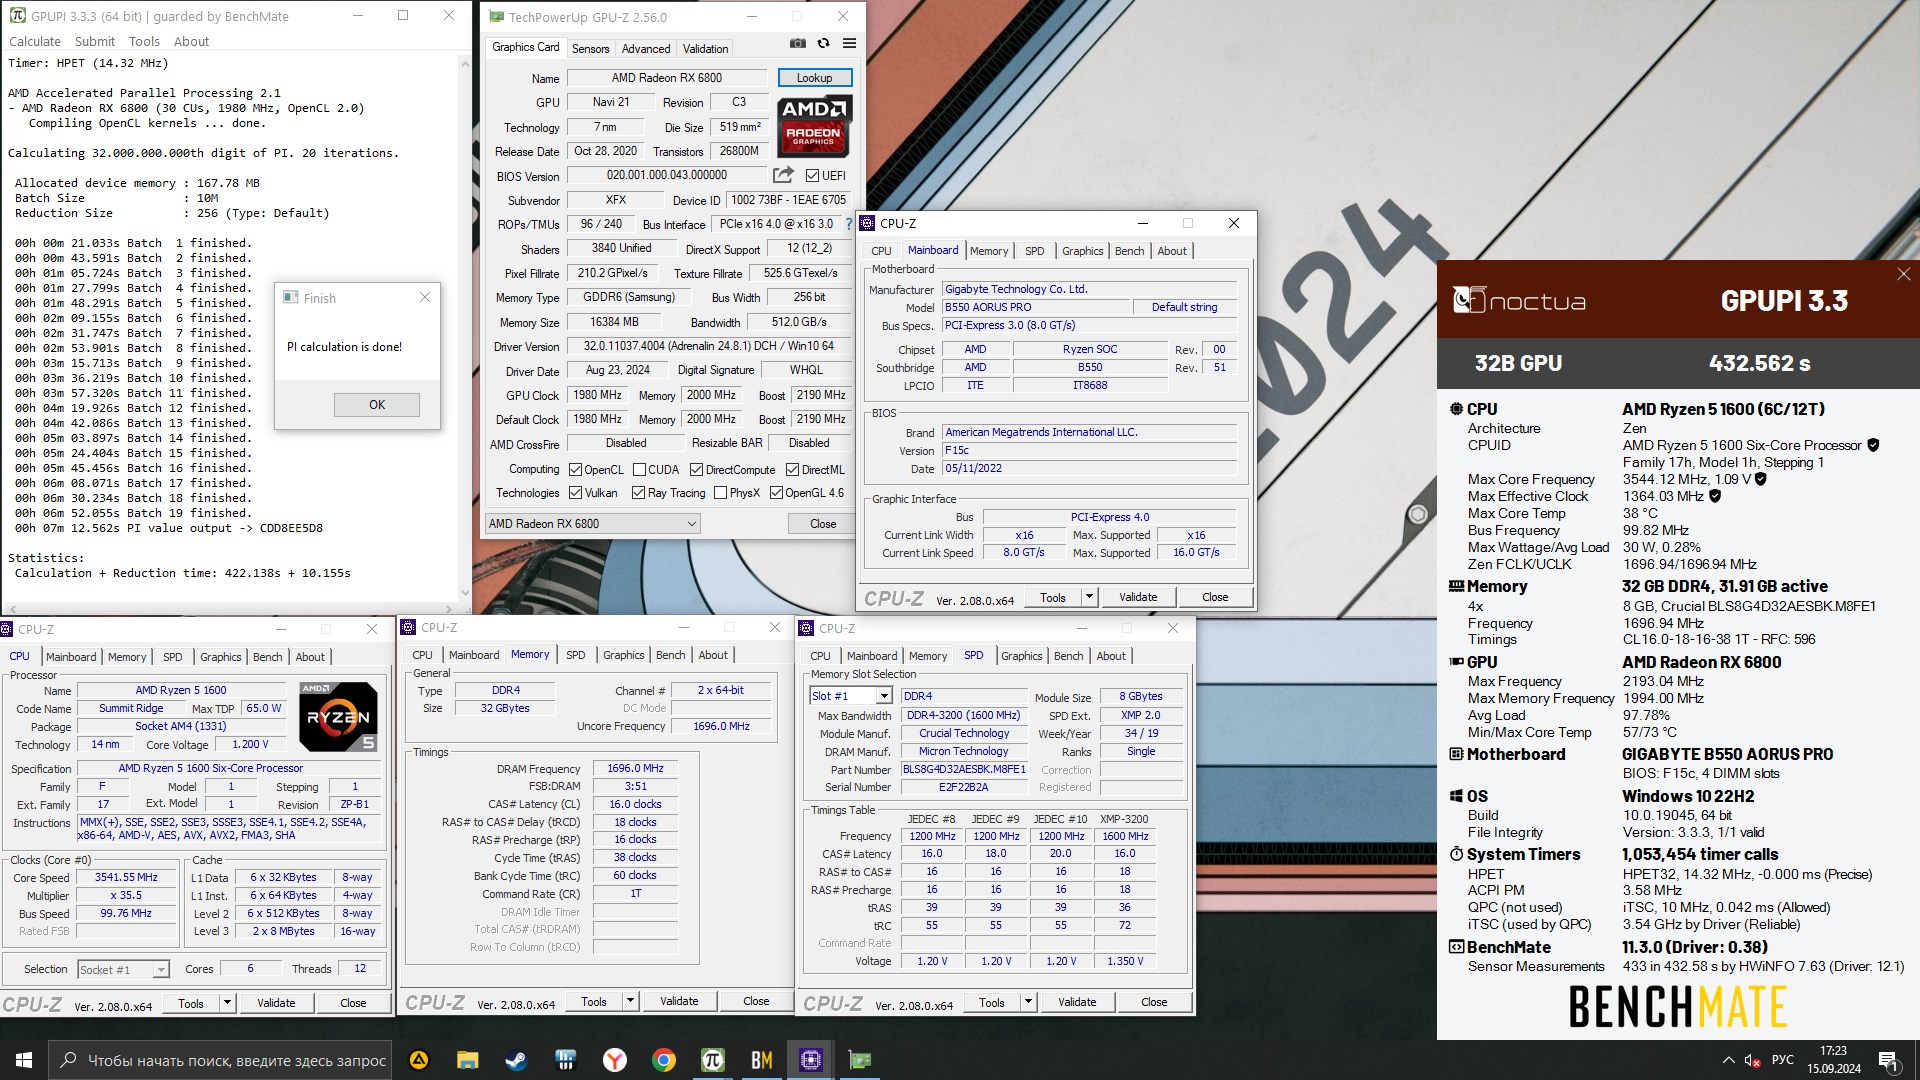The width and height of the screenshot is (1920, 1080).
Task: Open the Calculate menu in GPUPI
Action: point(35,41)
